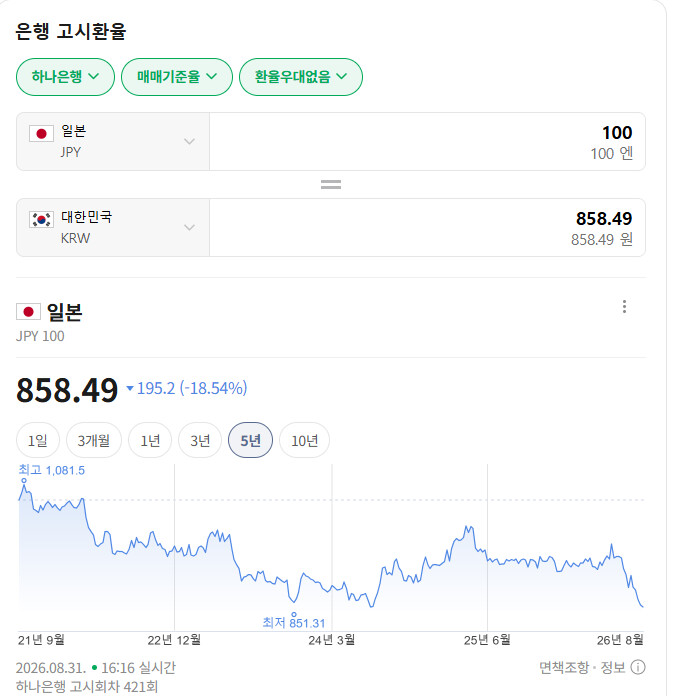Click the equals sign between currency boxes
Image resolution: width=673 pixels, height=696 pixels.
[331, 184]
